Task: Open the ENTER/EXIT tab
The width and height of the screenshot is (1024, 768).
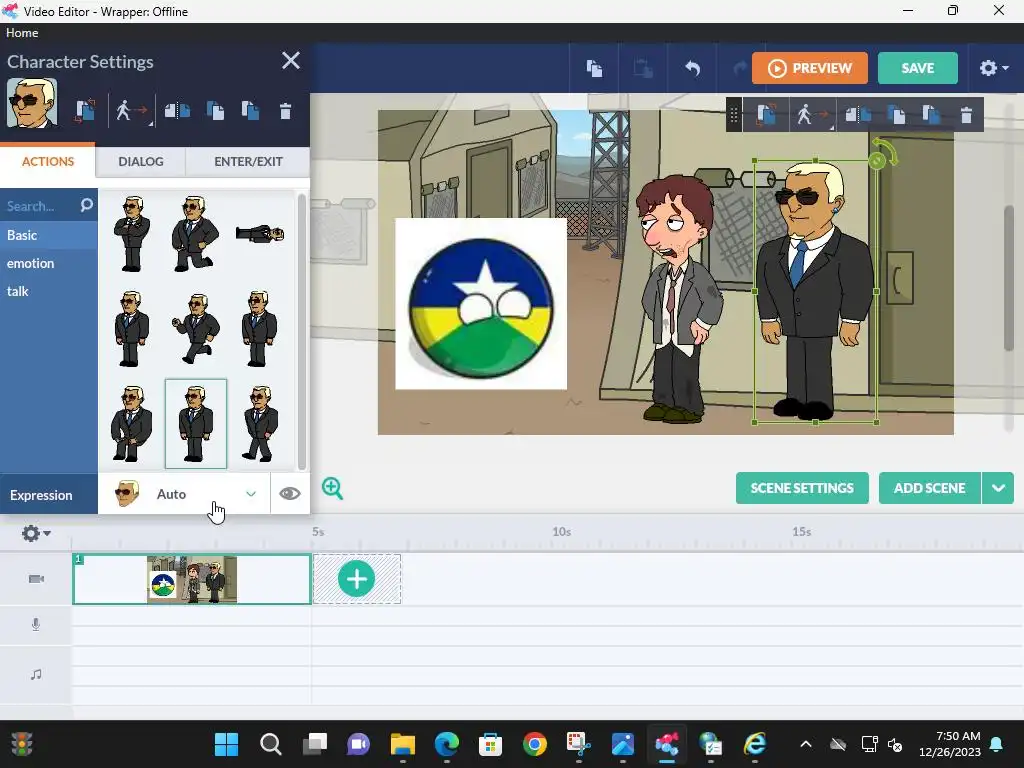Action: click(x=248, y=161)
